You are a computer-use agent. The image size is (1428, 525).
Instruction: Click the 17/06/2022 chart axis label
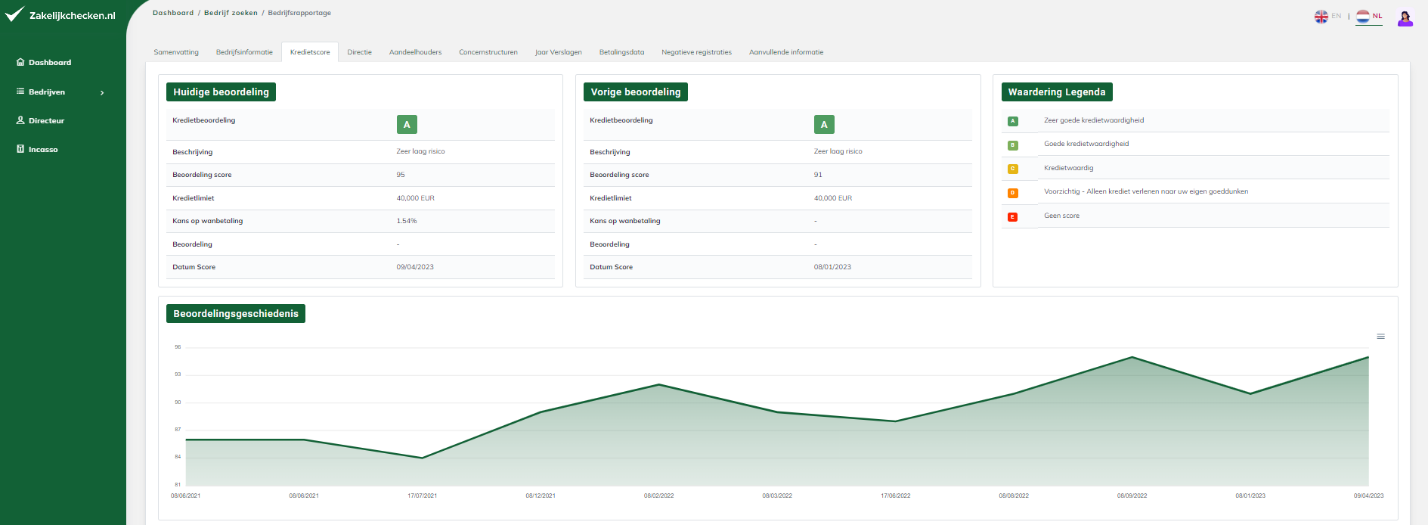[895, 495]
